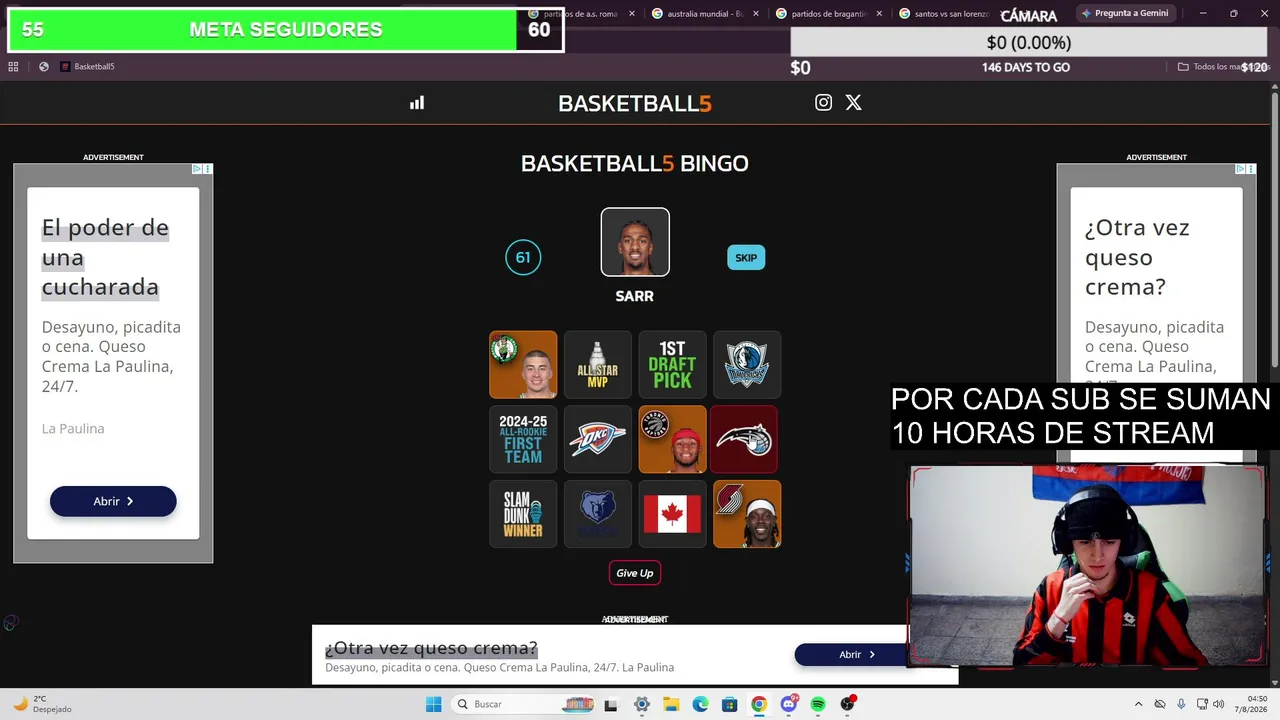Open Basketball5 Instagram page
Viewport: 1280px width, 720px height.
[823, 102]
